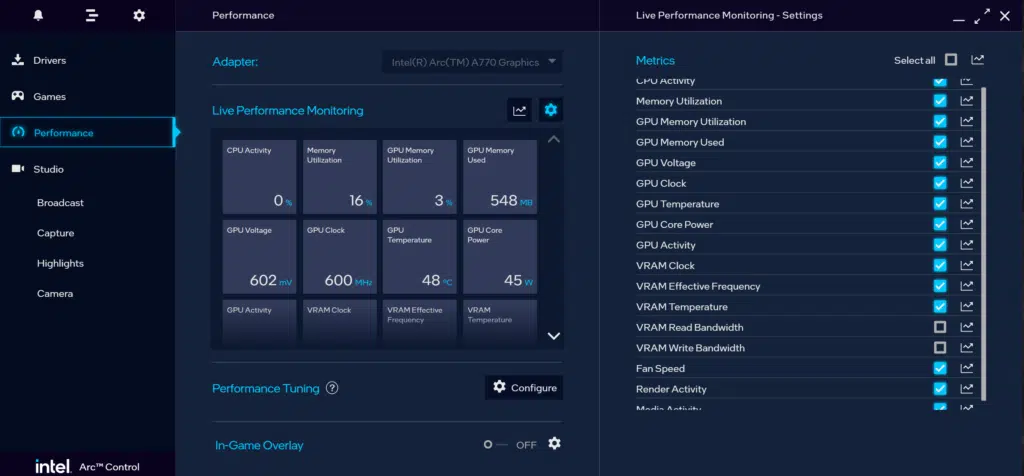Uncheck GPU Clock metric

click(940, 183)
